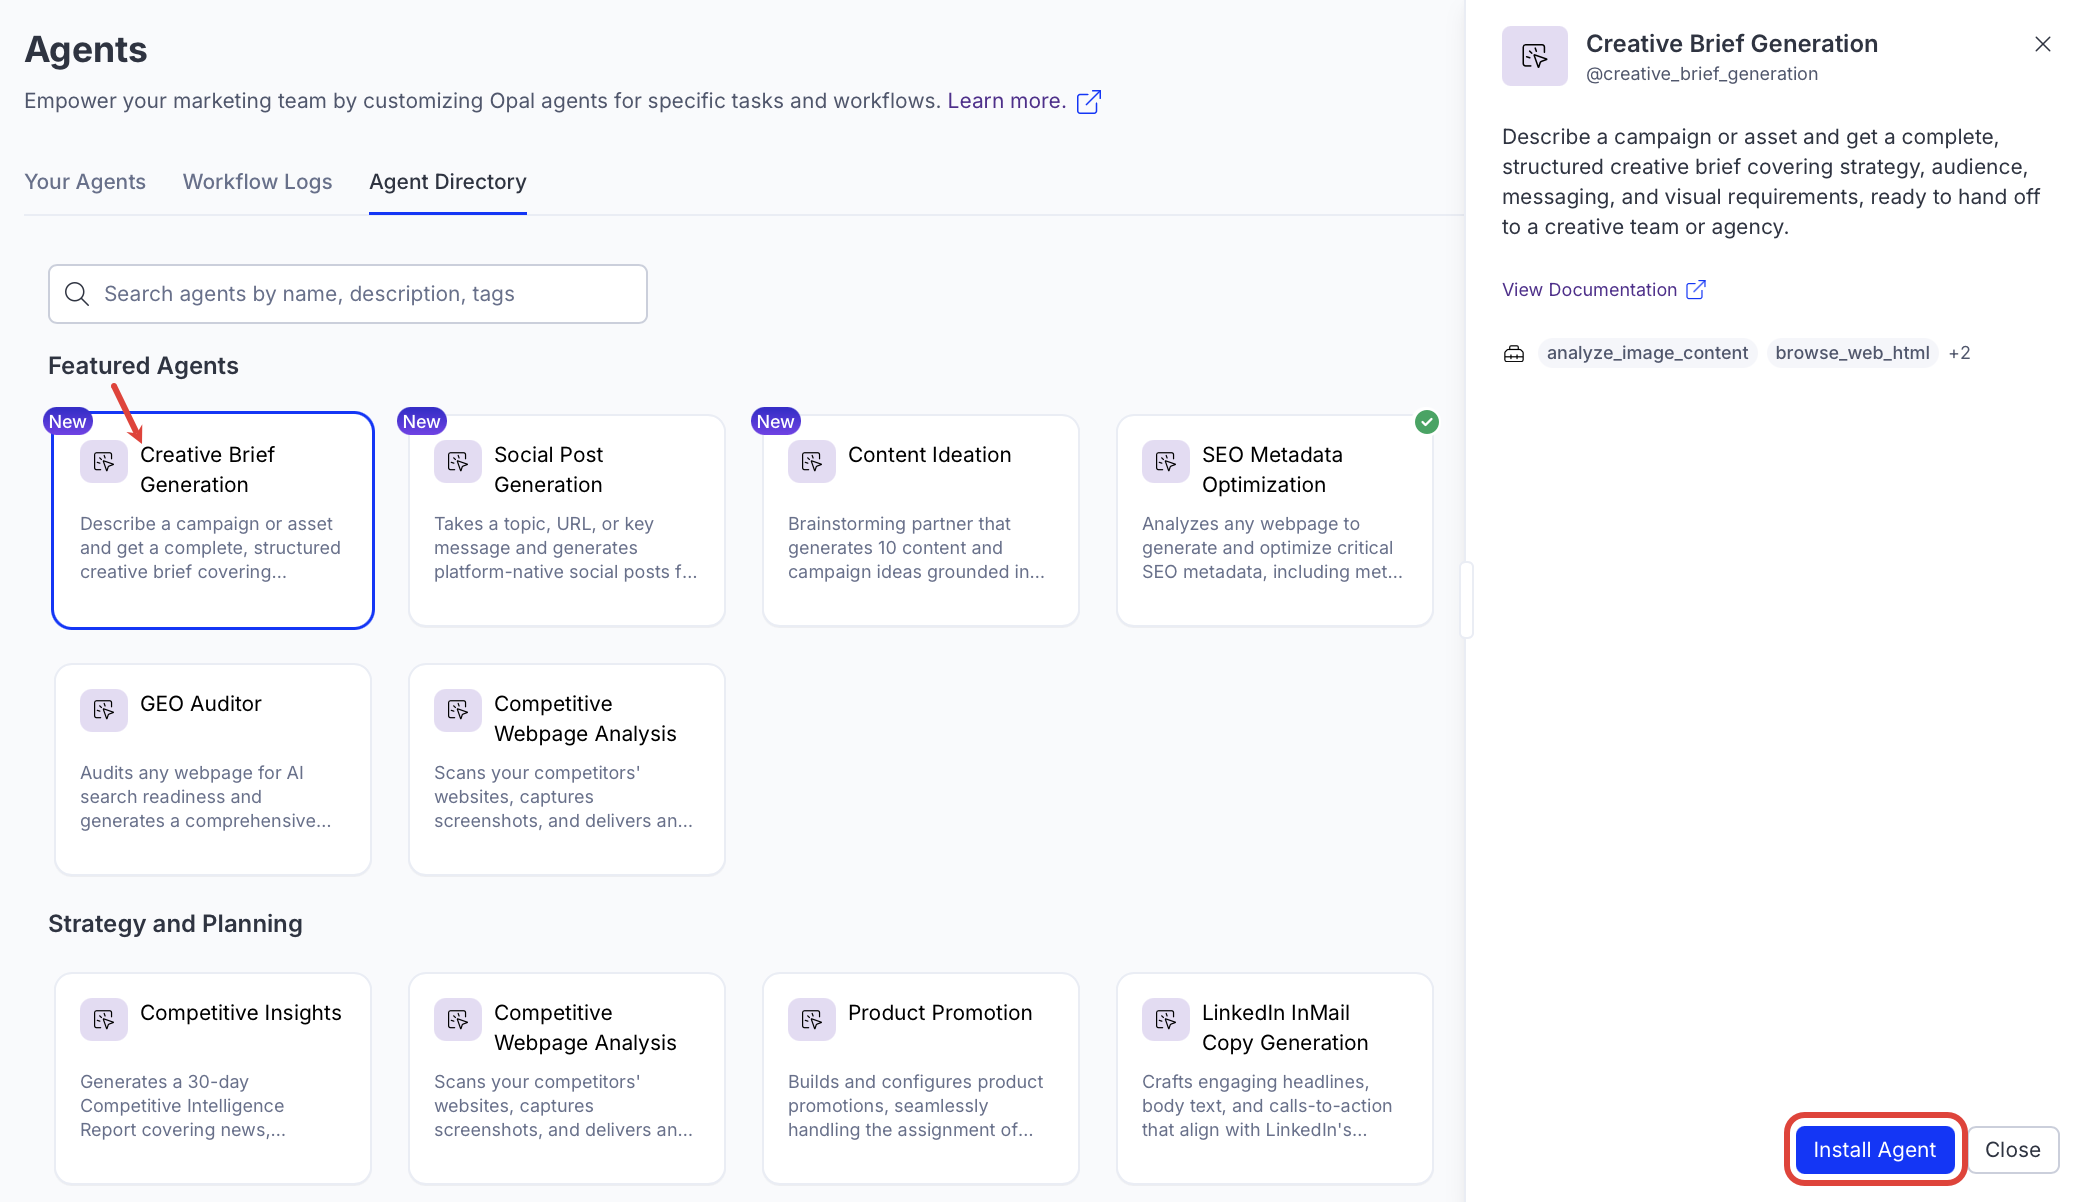Click the GEO Auditor agent icon
Image resolution: width=2084 pixels, height=1202 pixels.
(104, 710)
